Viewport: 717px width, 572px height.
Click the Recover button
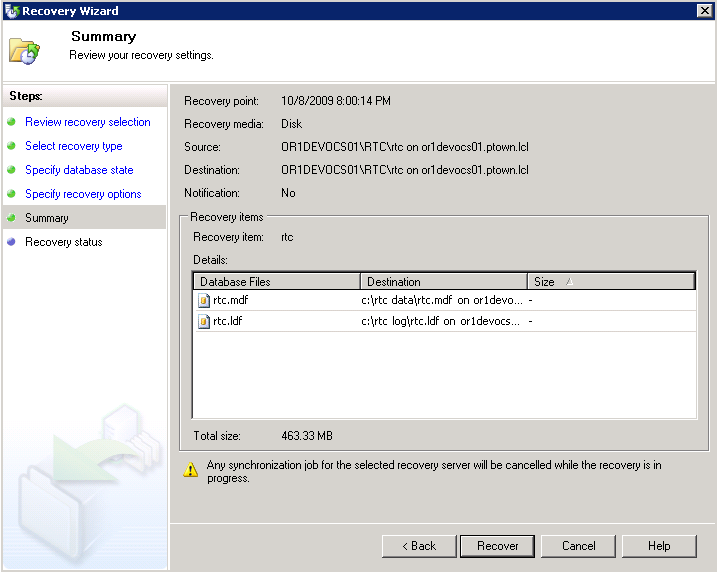click(497, 546)
